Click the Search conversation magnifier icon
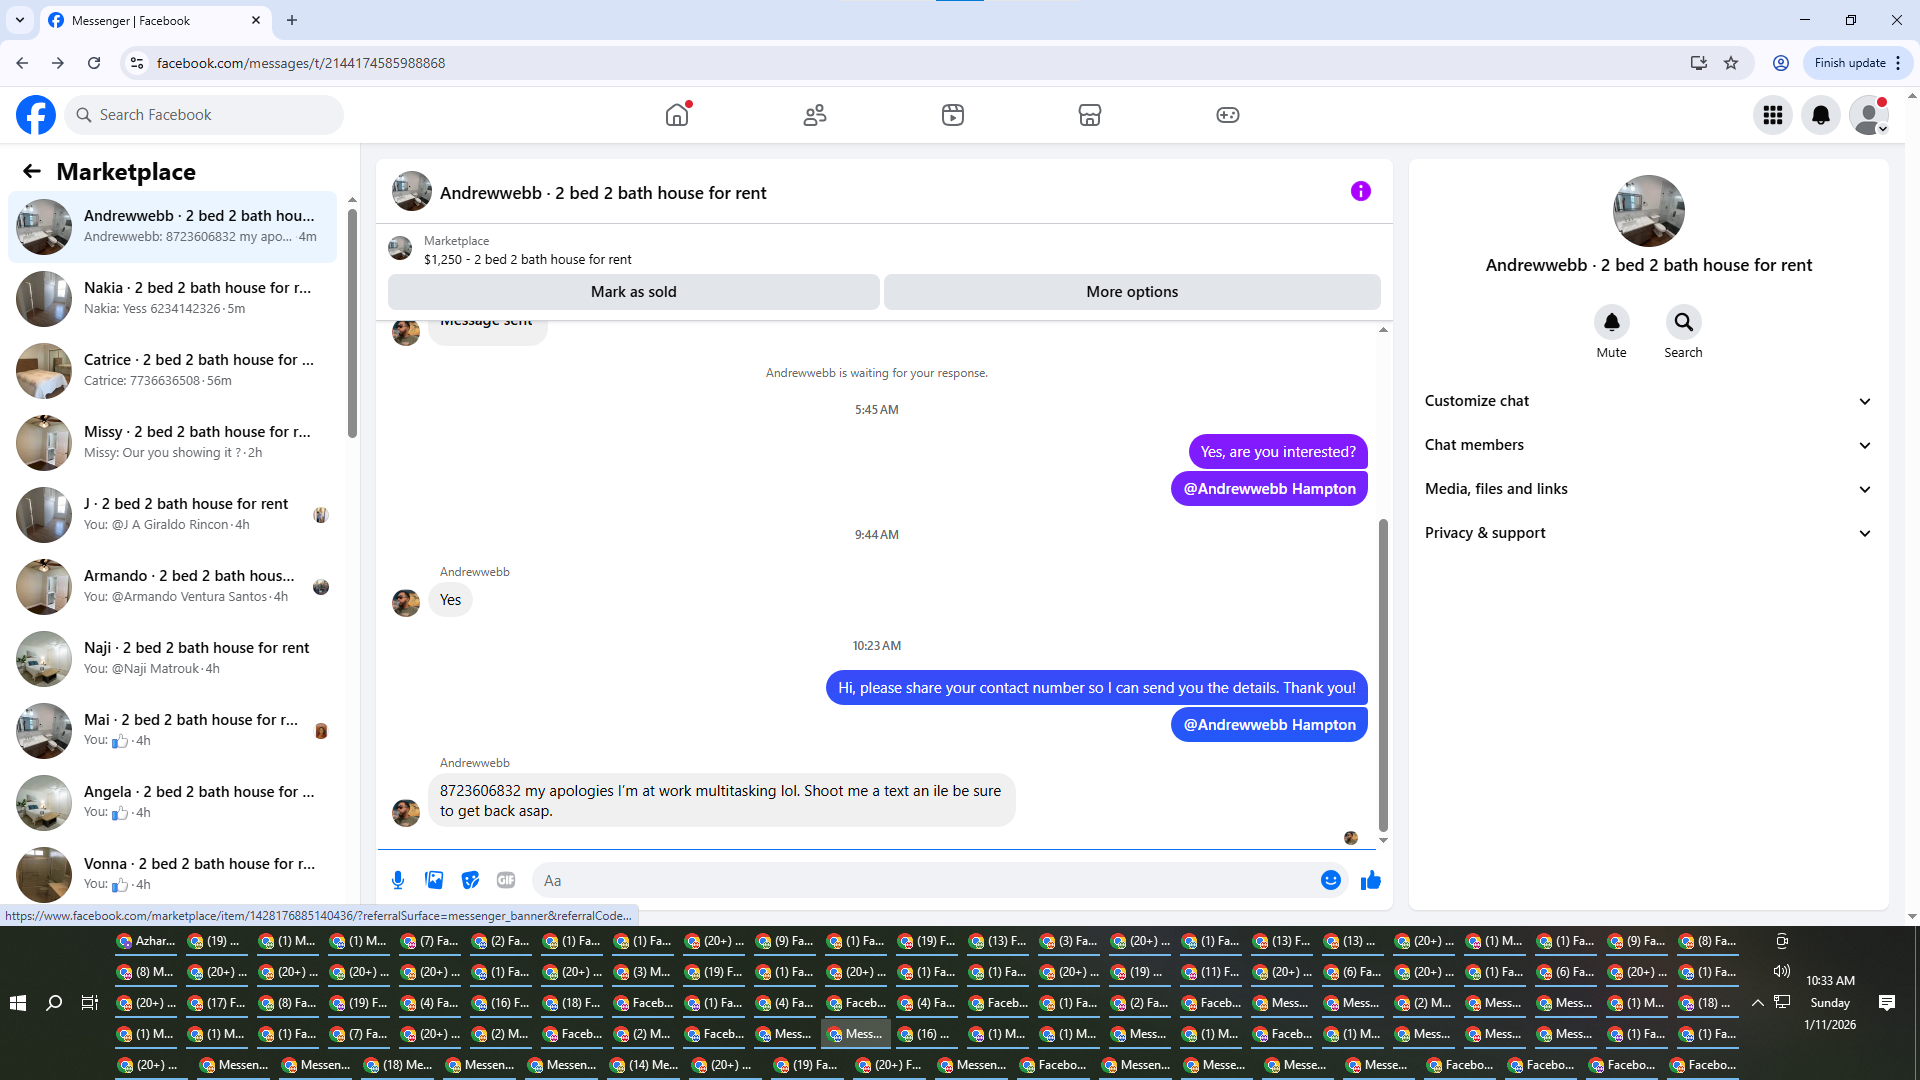The image size is (1920, 1080). (1684, 322)
